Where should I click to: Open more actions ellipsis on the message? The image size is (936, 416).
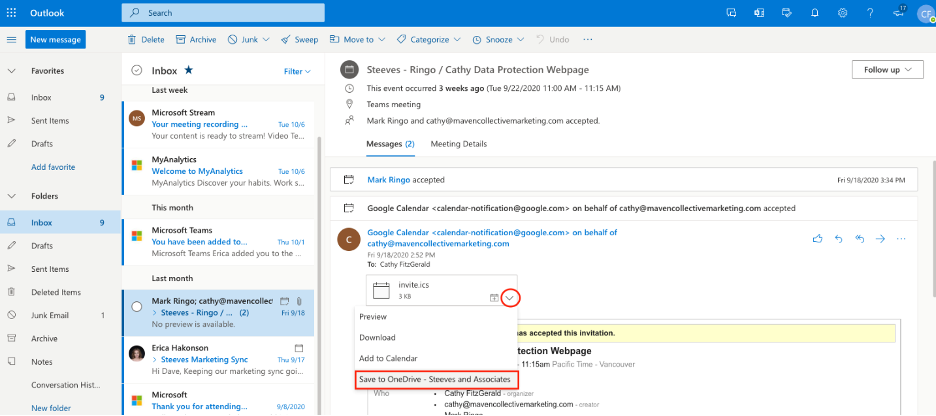901,239
